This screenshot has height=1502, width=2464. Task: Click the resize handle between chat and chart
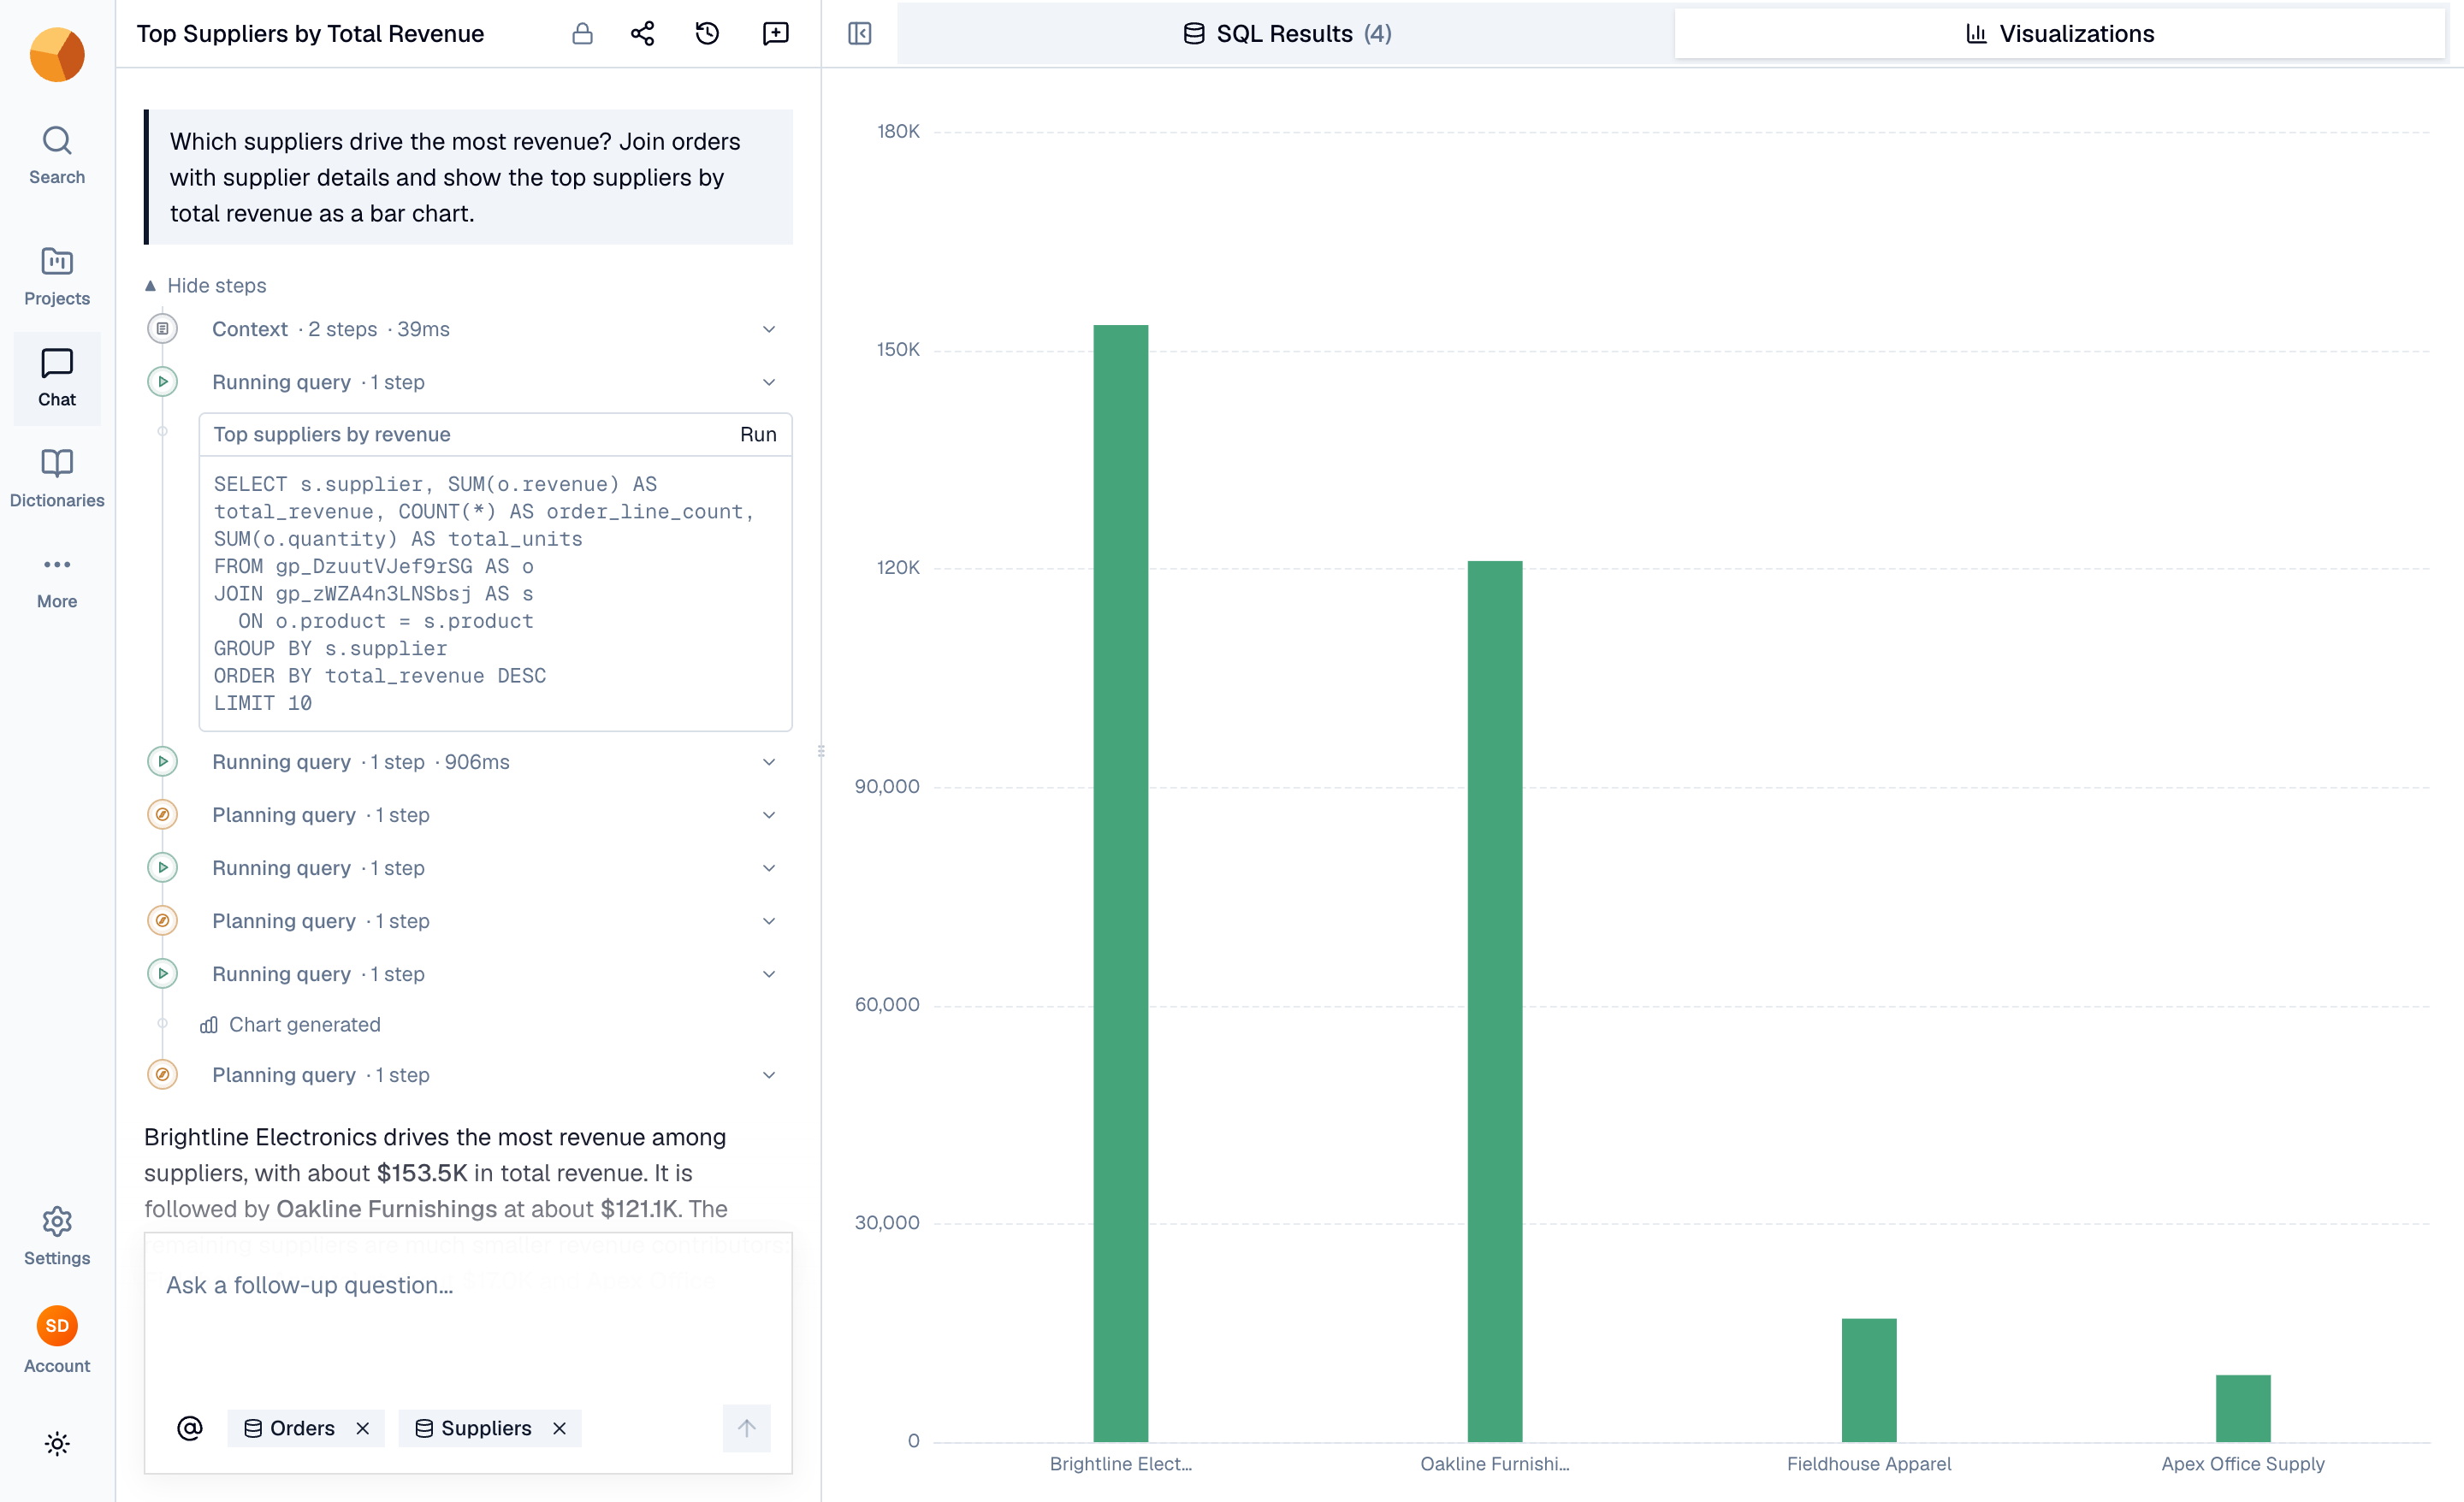pyautogui.click(x=821, y=751)
